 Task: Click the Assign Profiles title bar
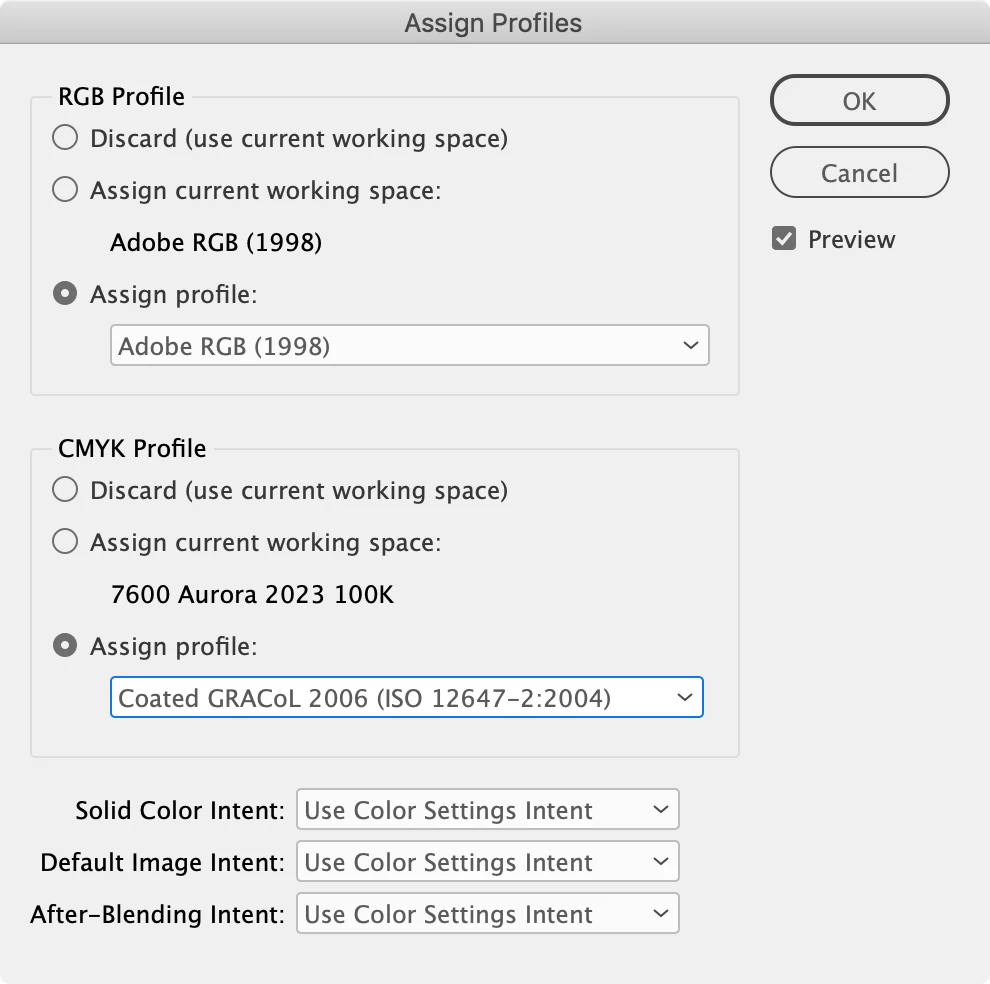(x=495, y=22)
